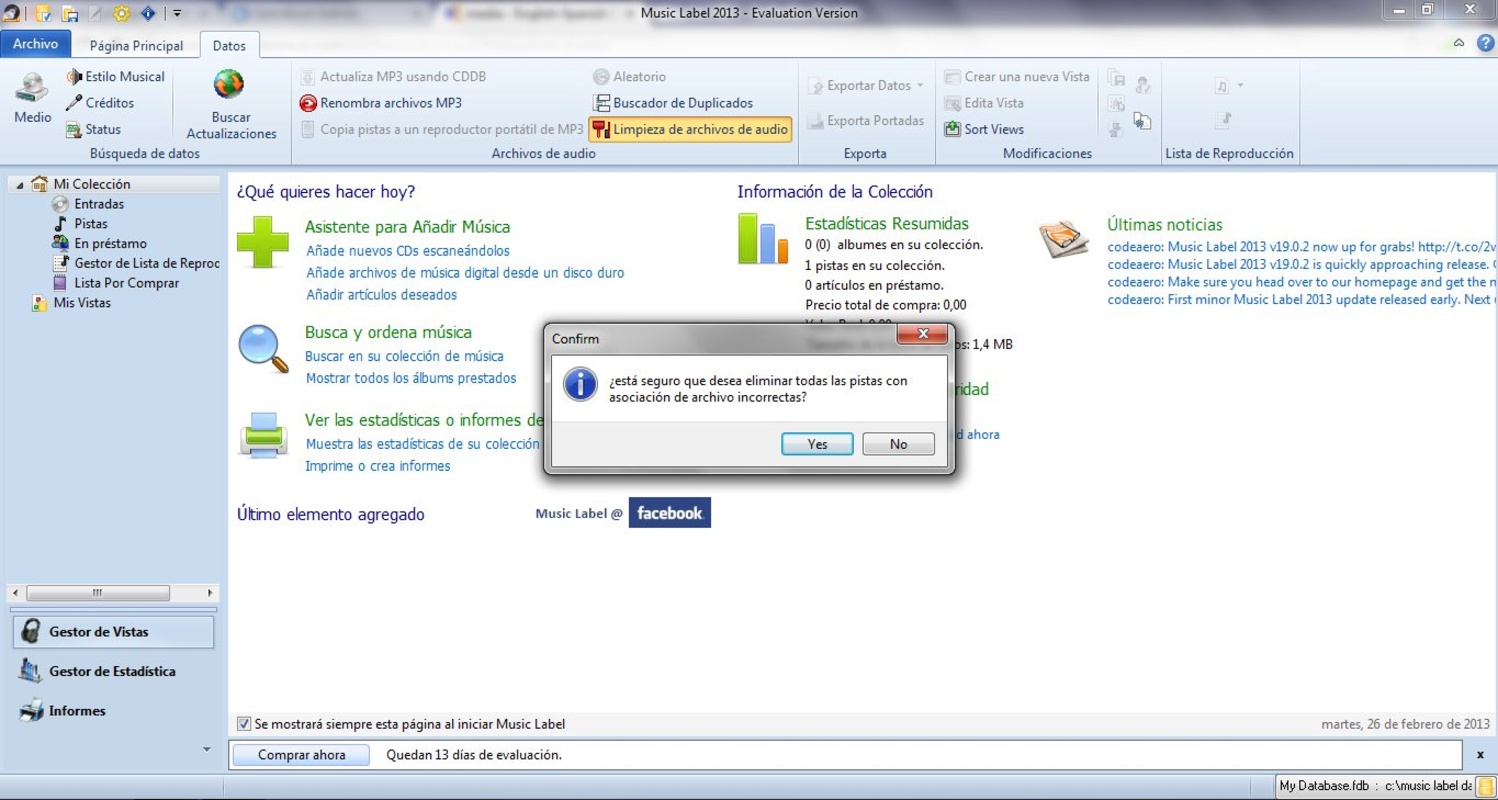This screenshot has width=1498, height=800.
Task: Dismiss the evaluation bar with x
Action: pos(1480,755)
